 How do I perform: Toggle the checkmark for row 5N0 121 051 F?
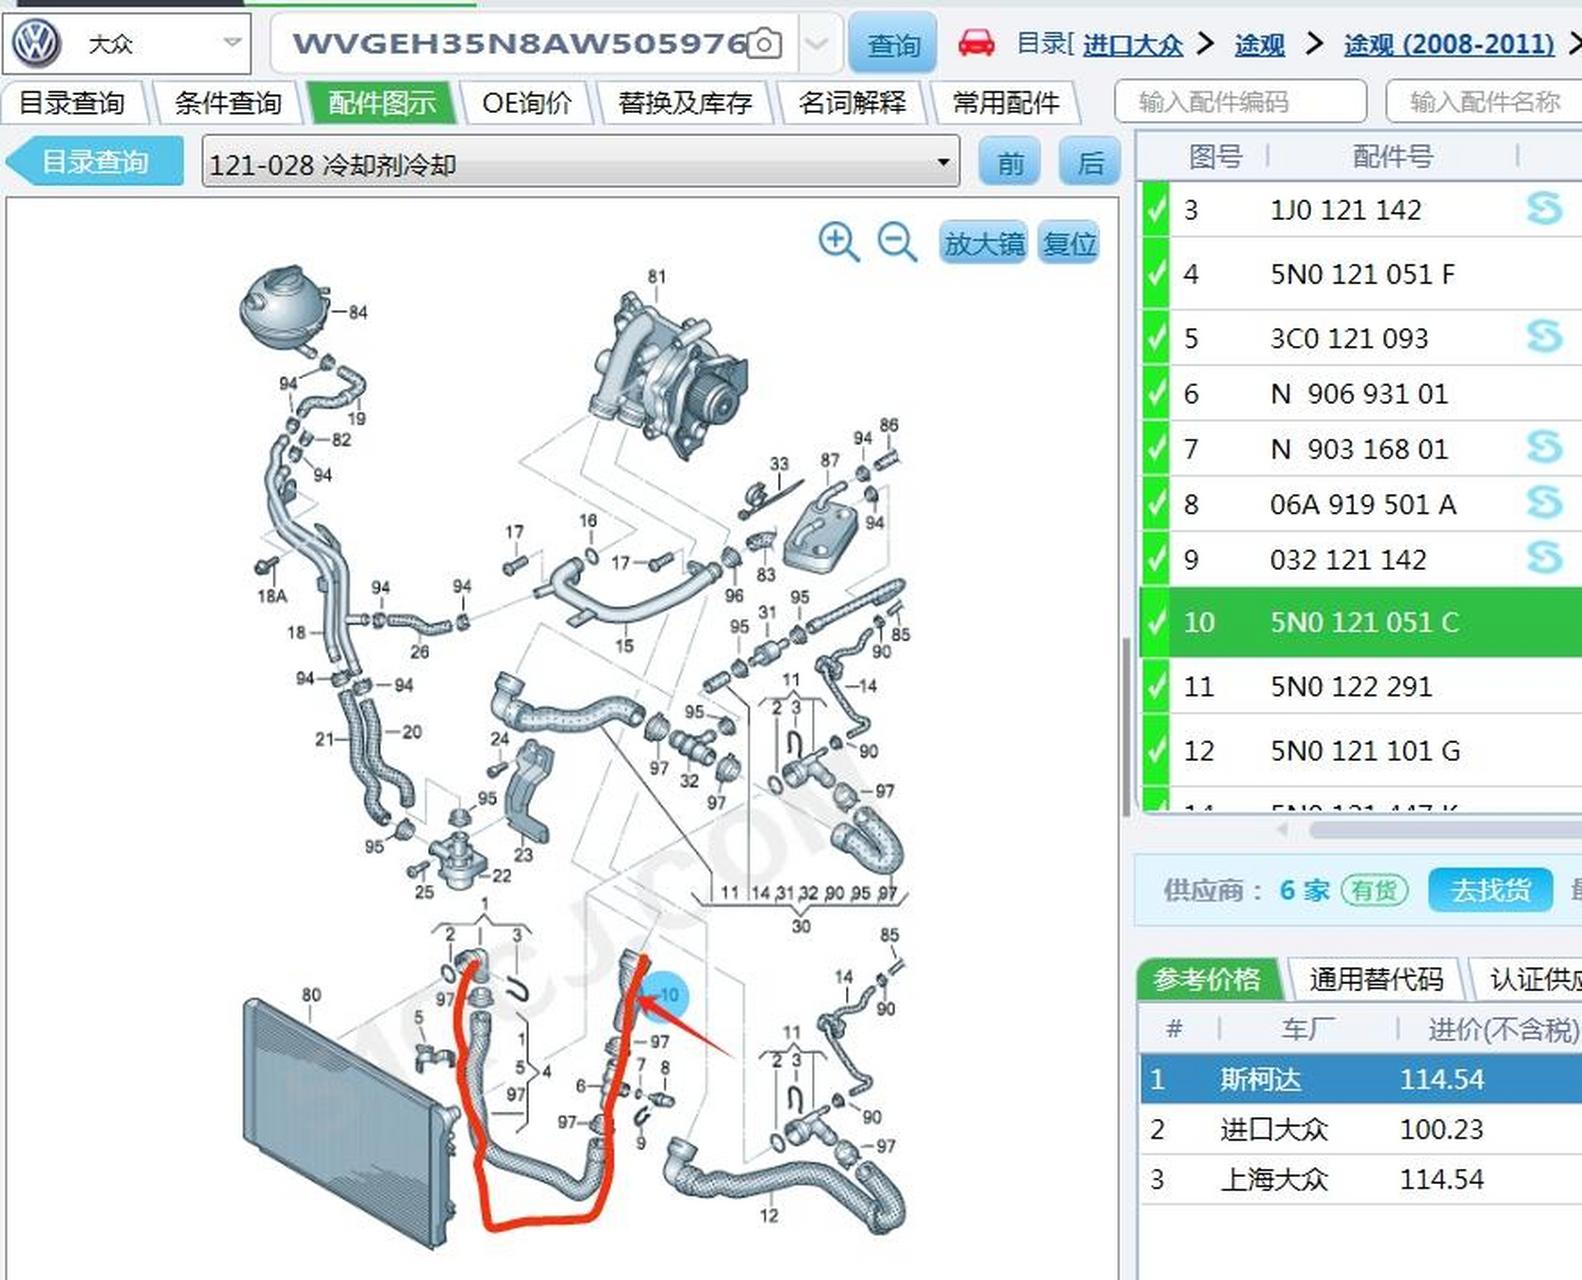coord(1155,274)
